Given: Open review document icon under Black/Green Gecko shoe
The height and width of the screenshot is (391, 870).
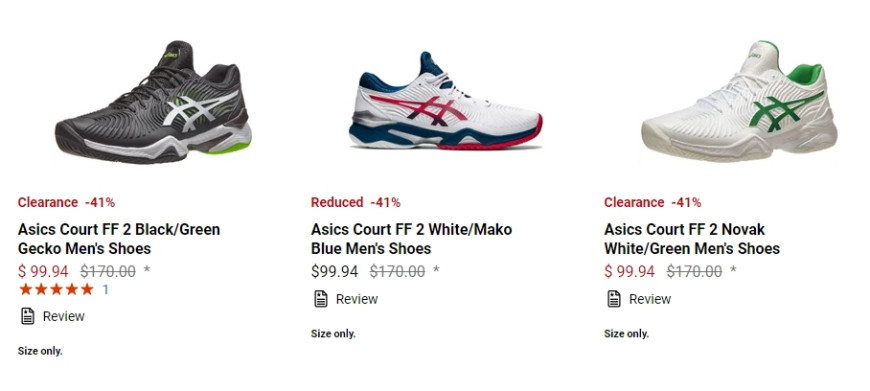Looking at the screenshot, I should click(28, 317).
